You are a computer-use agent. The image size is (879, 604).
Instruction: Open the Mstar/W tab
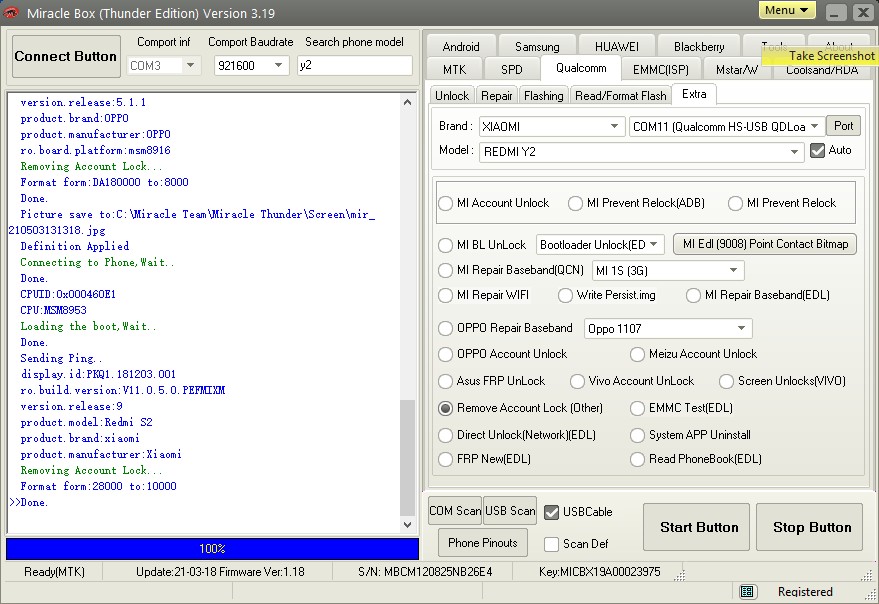click(x=737, y=70)
